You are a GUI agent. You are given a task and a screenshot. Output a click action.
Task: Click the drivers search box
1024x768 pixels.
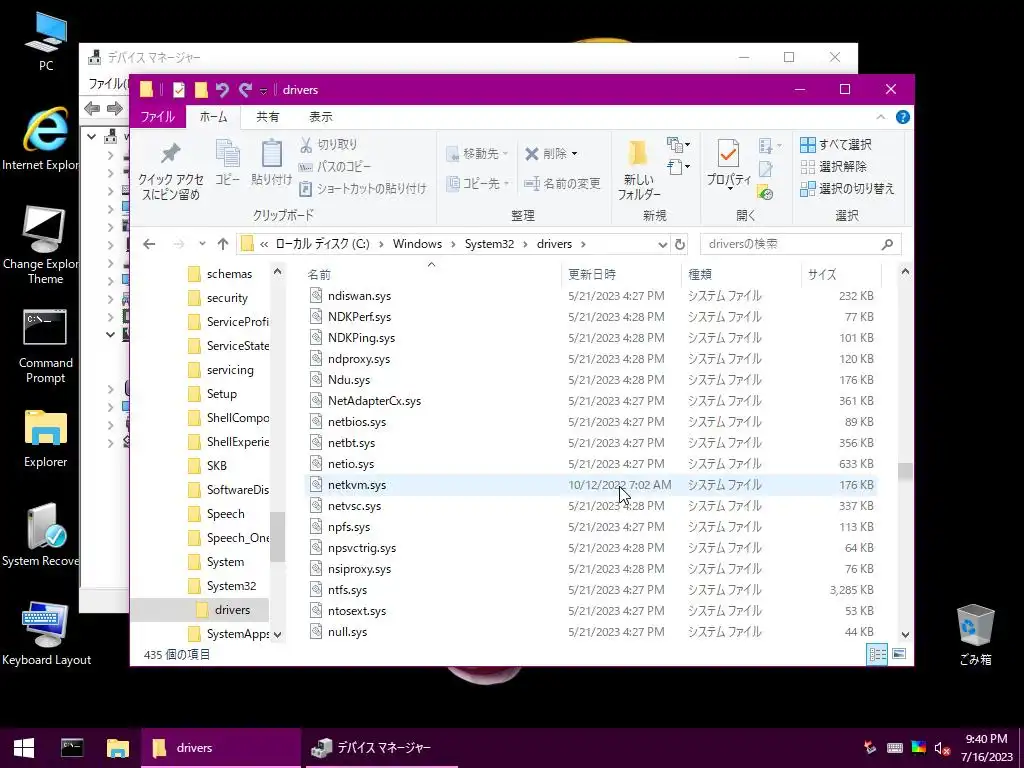coord(801,244)
